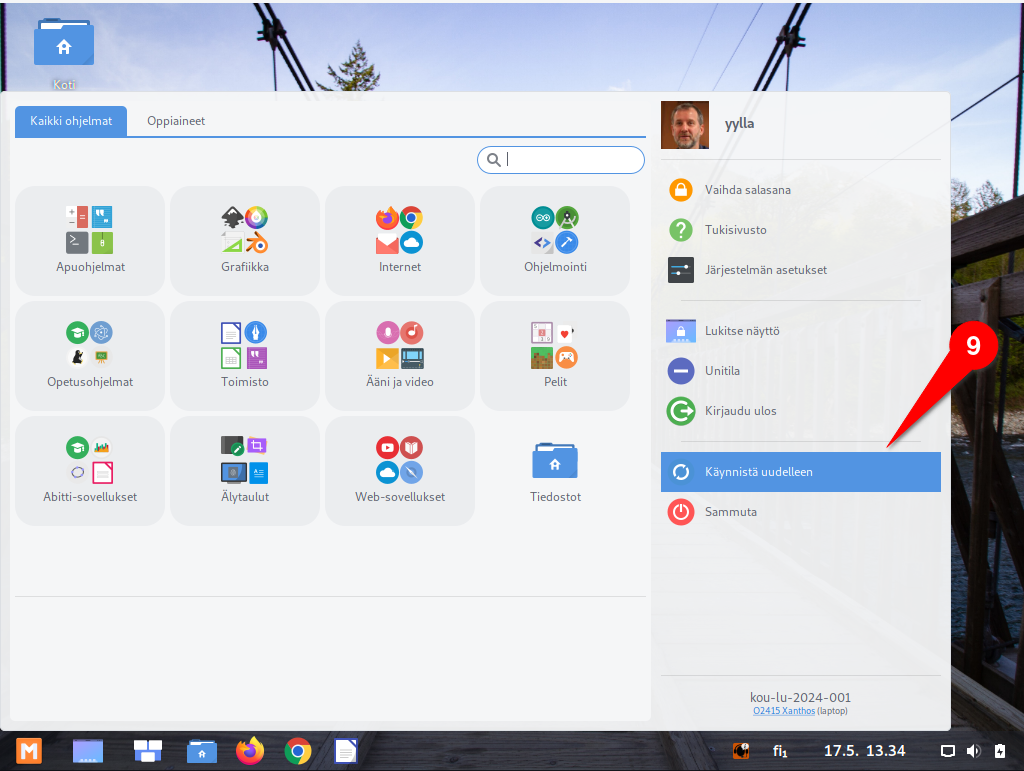Open the Apuohjelmat category
The image size is (1024, 771).
click(x=90, y=240)
